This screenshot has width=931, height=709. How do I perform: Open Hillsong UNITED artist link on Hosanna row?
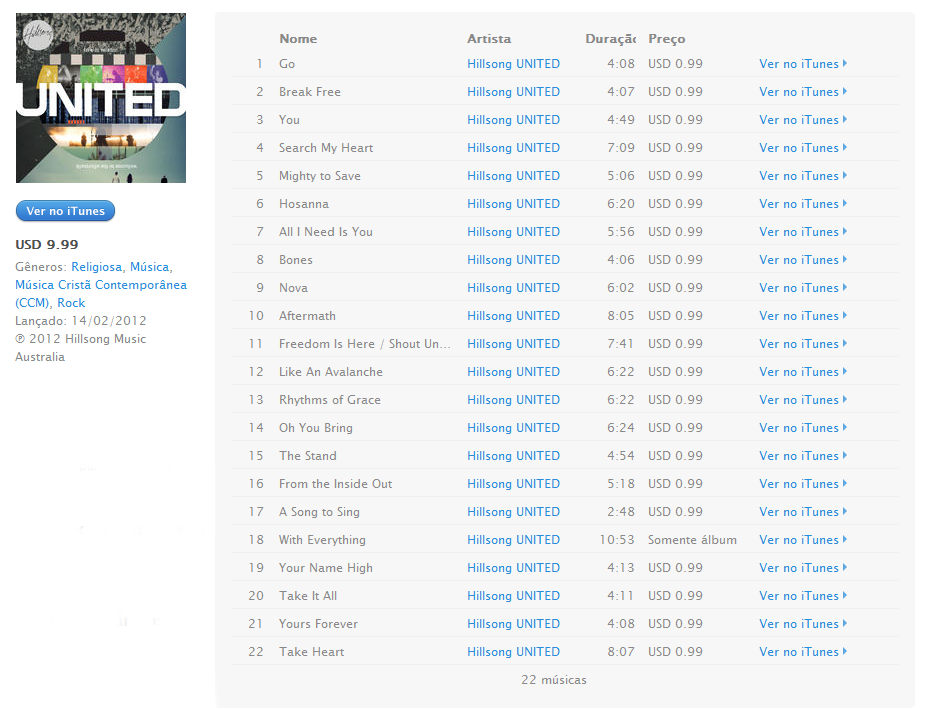point(514,204)
